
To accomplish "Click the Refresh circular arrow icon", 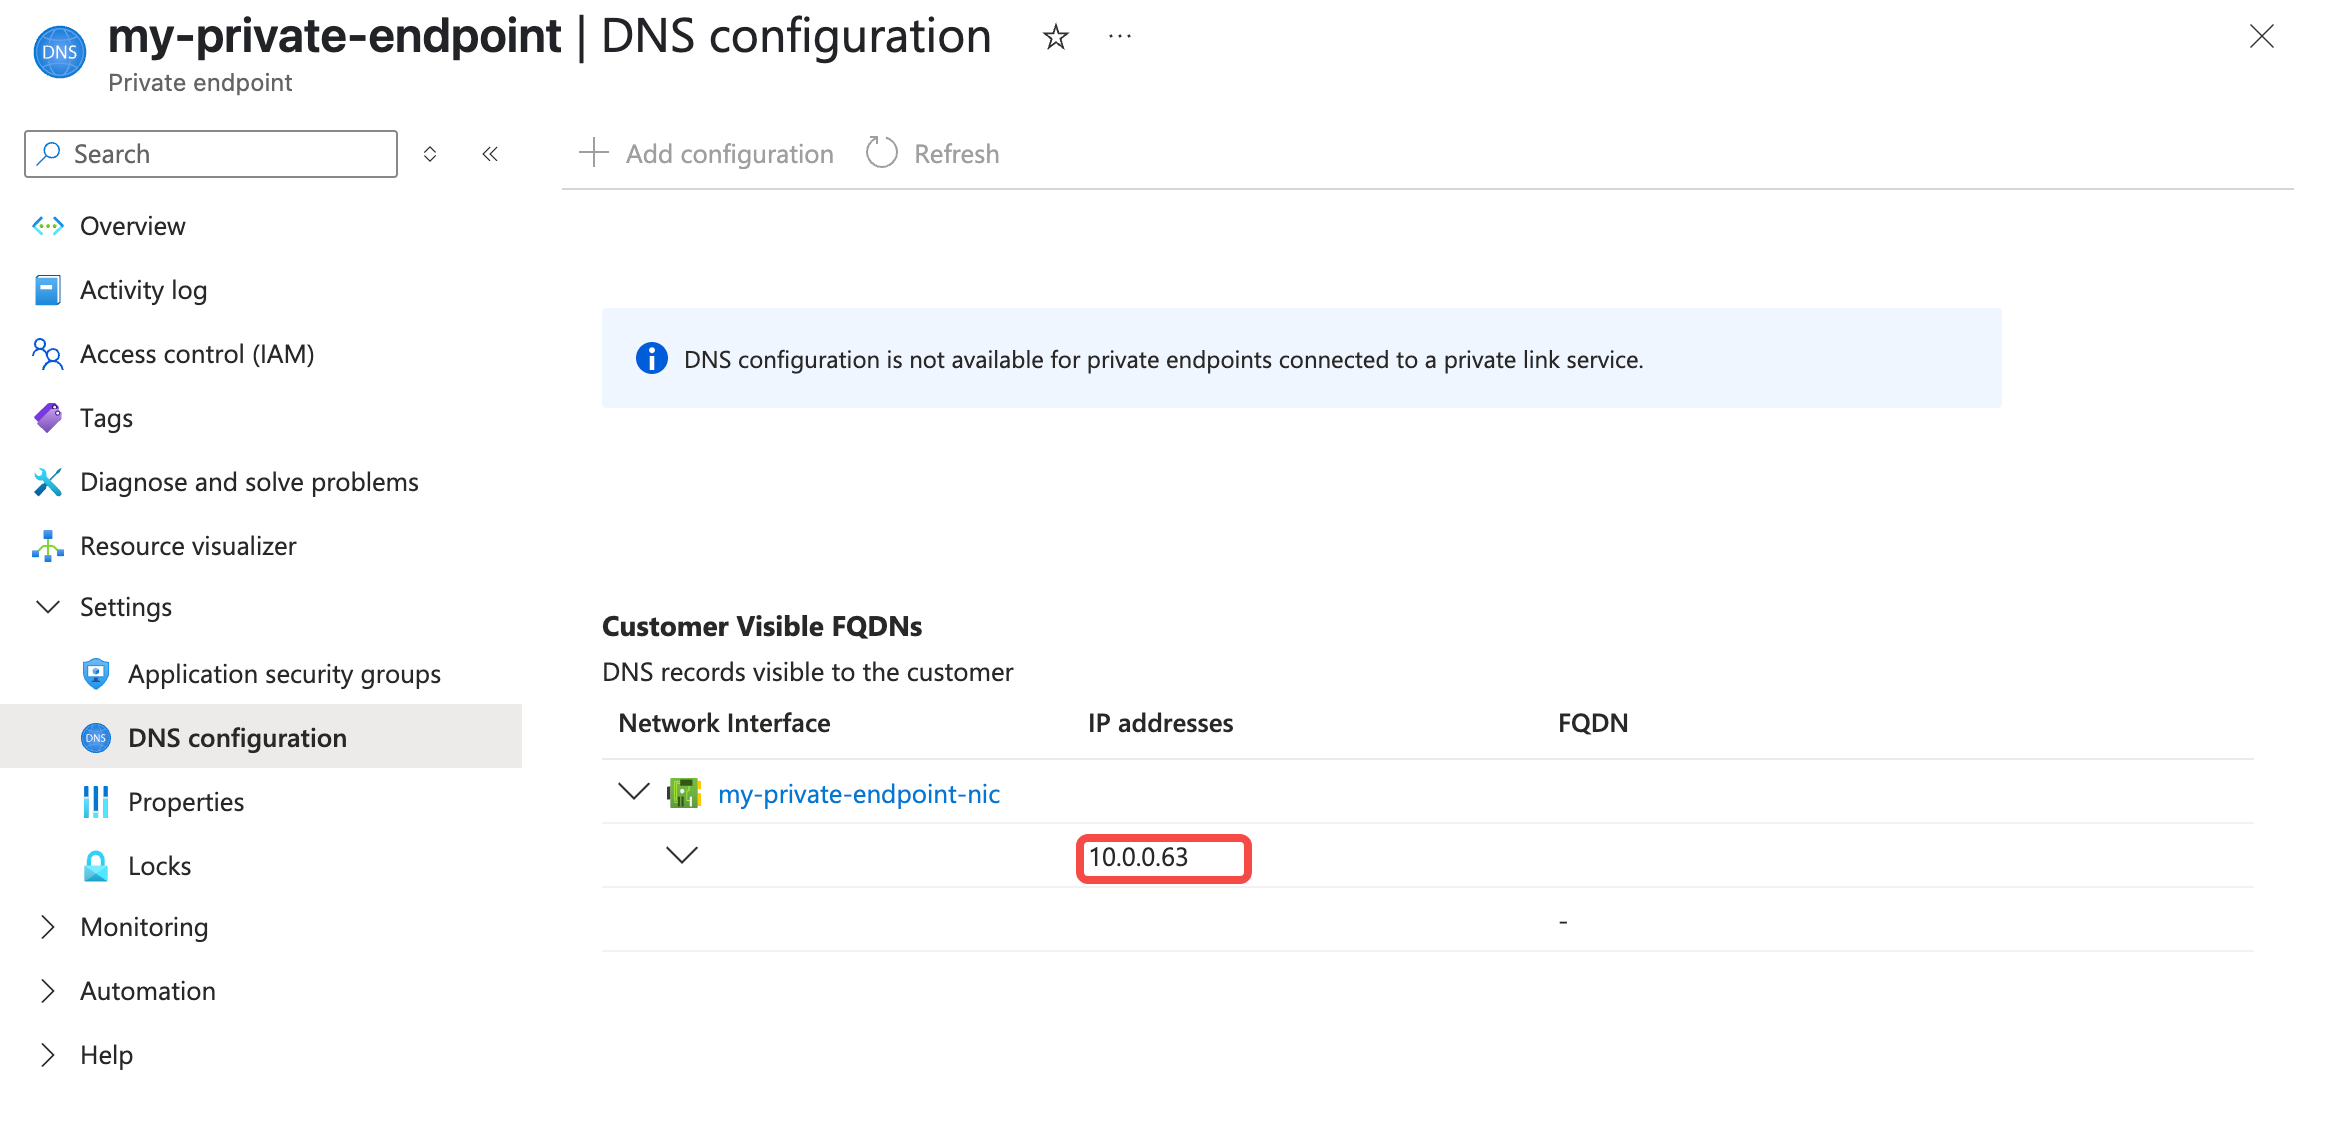I will [x=882, y=153].
